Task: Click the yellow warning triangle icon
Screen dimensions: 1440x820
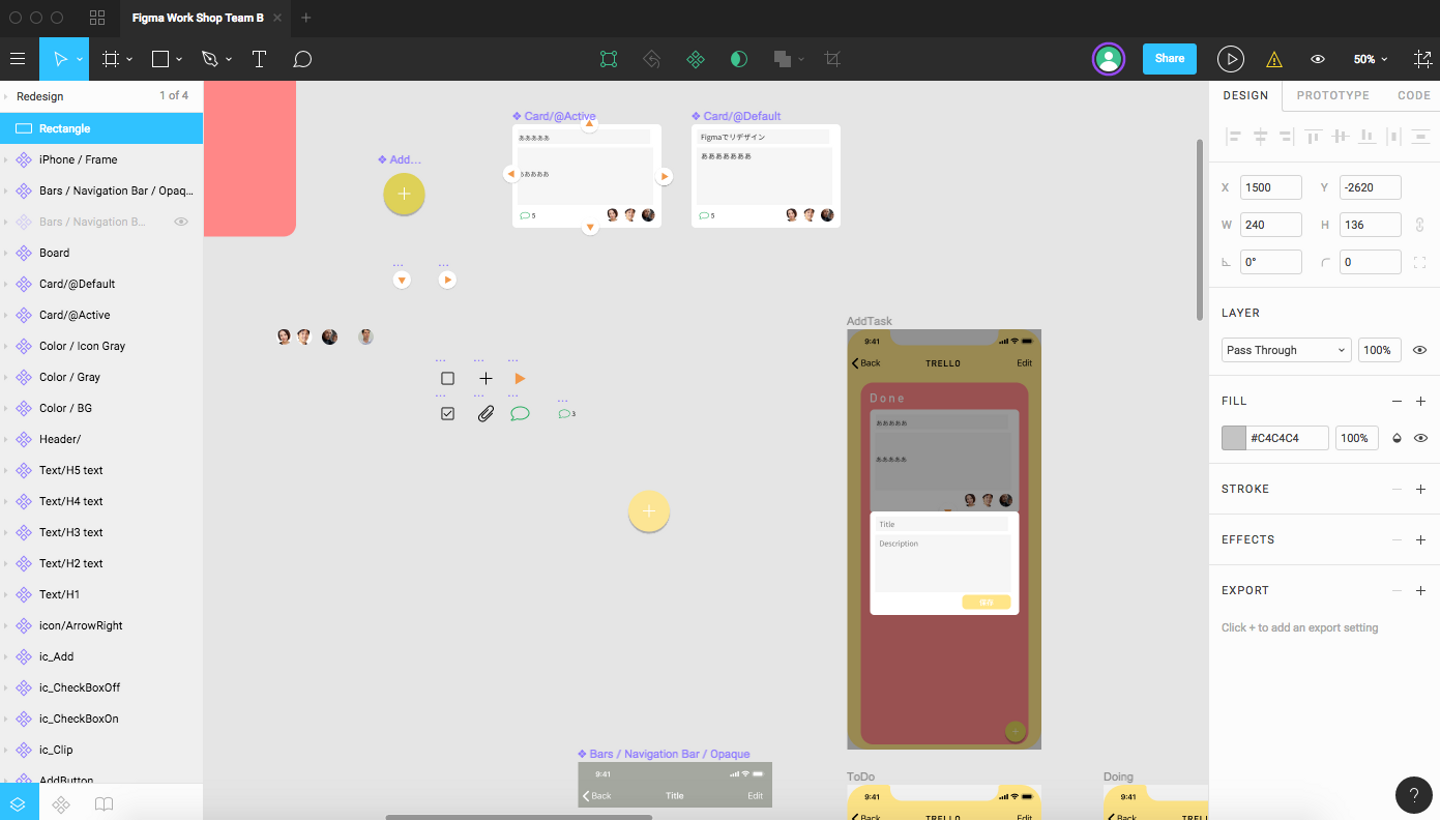Action: pos(1274,59)
